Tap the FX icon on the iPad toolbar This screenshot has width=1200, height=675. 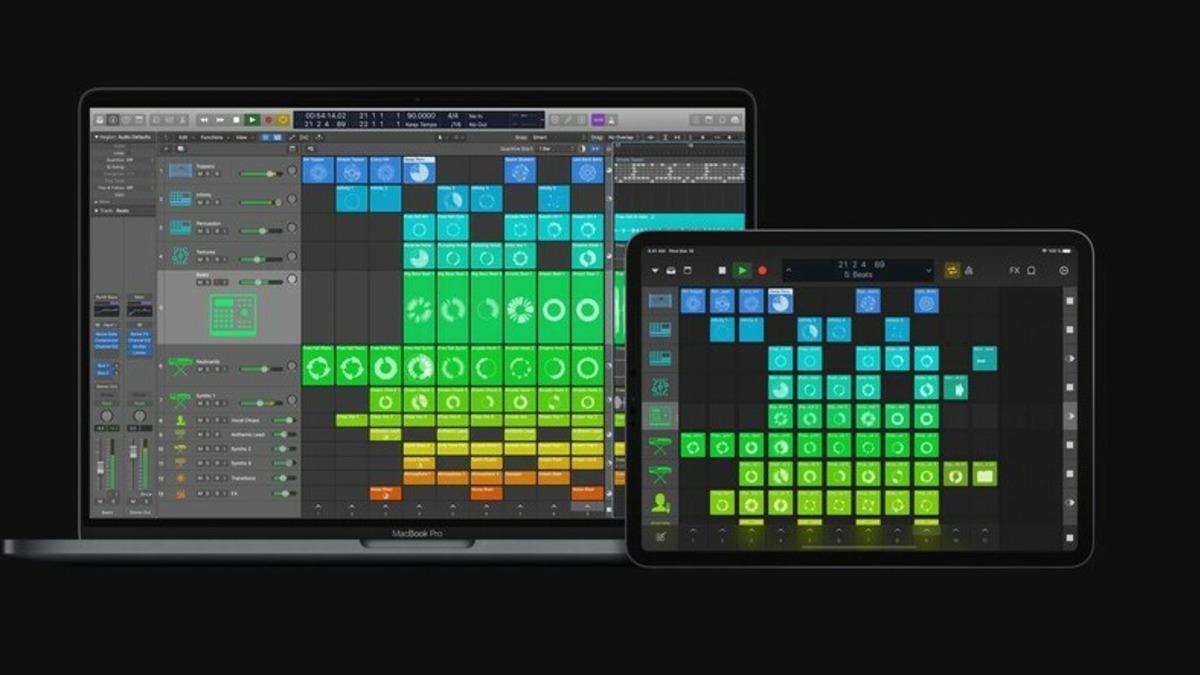[1012, 270]
